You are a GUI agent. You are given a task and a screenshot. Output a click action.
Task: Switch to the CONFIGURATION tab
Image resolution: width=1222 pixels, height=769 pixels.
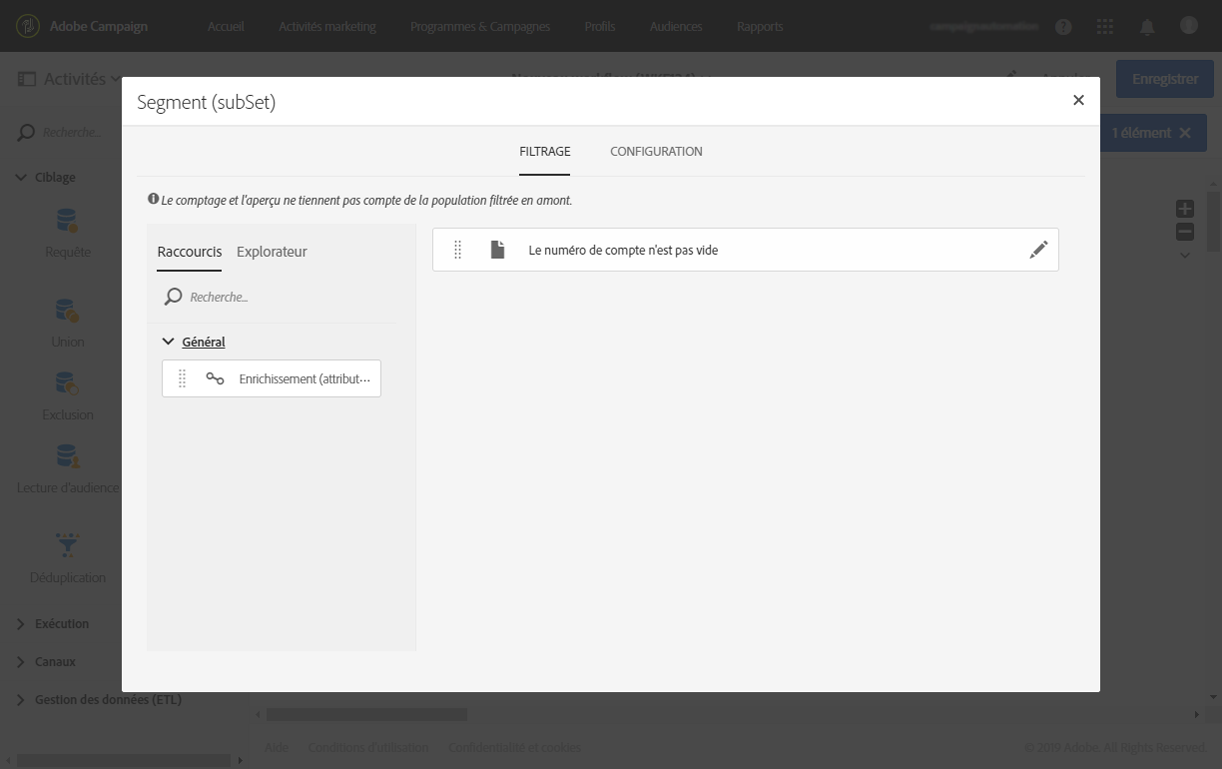(x=656, y=152)
